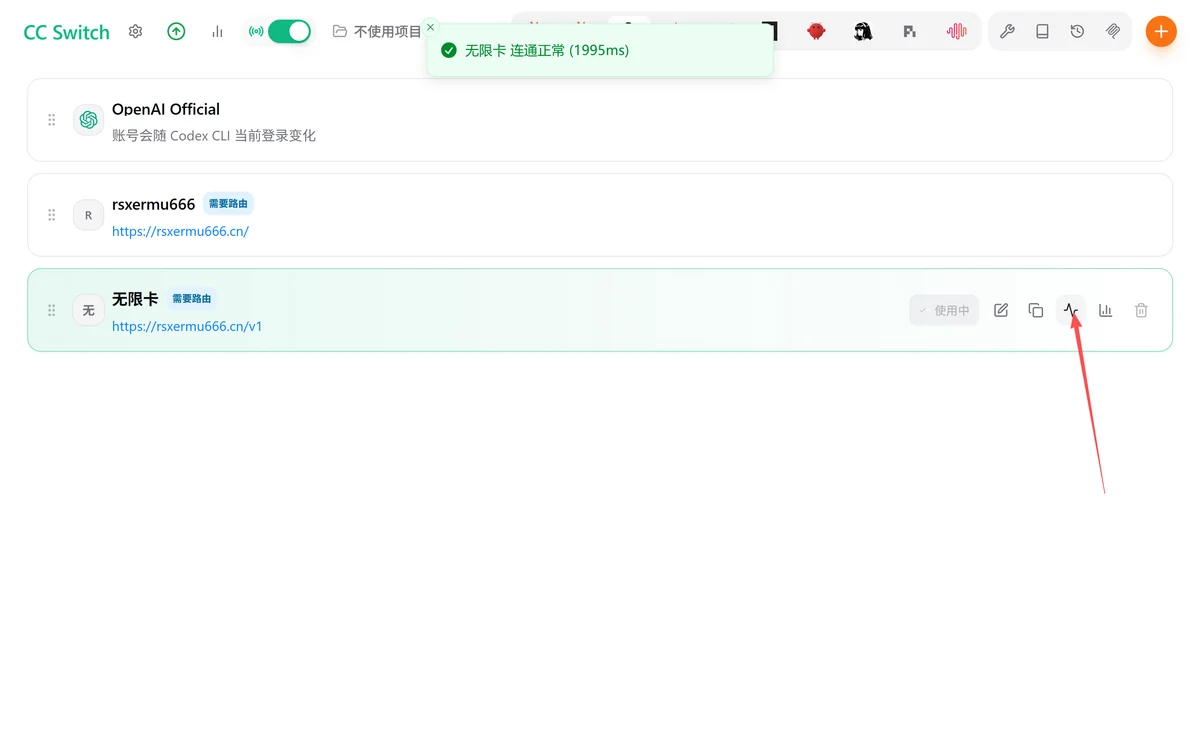Open usage stats chart icon on 无限卡
The image size is (1200, 755).
[x=1106, y=310]
